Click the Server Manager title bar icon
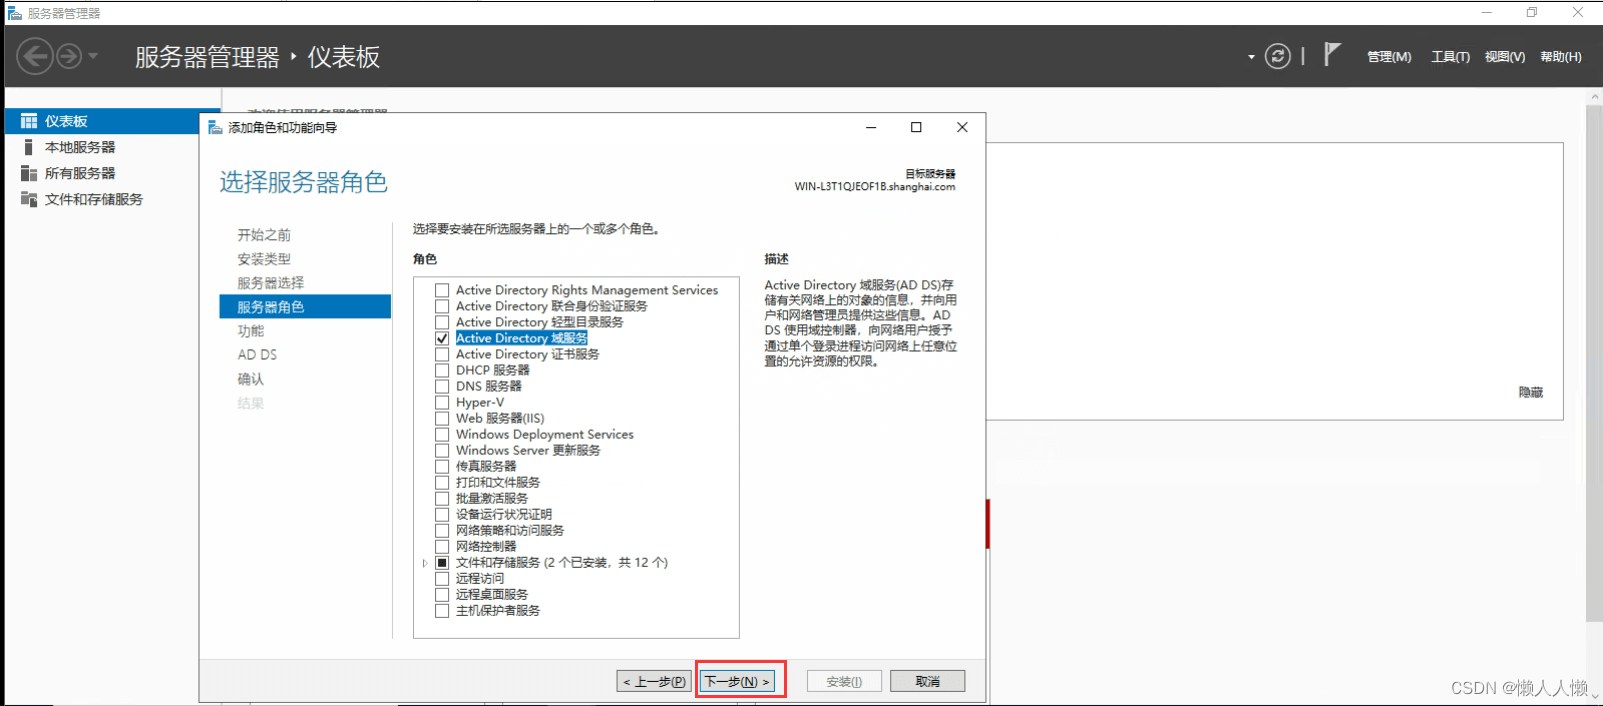Screen dimensions: 1603x706 pyautogui.click(x=14, y=13)
